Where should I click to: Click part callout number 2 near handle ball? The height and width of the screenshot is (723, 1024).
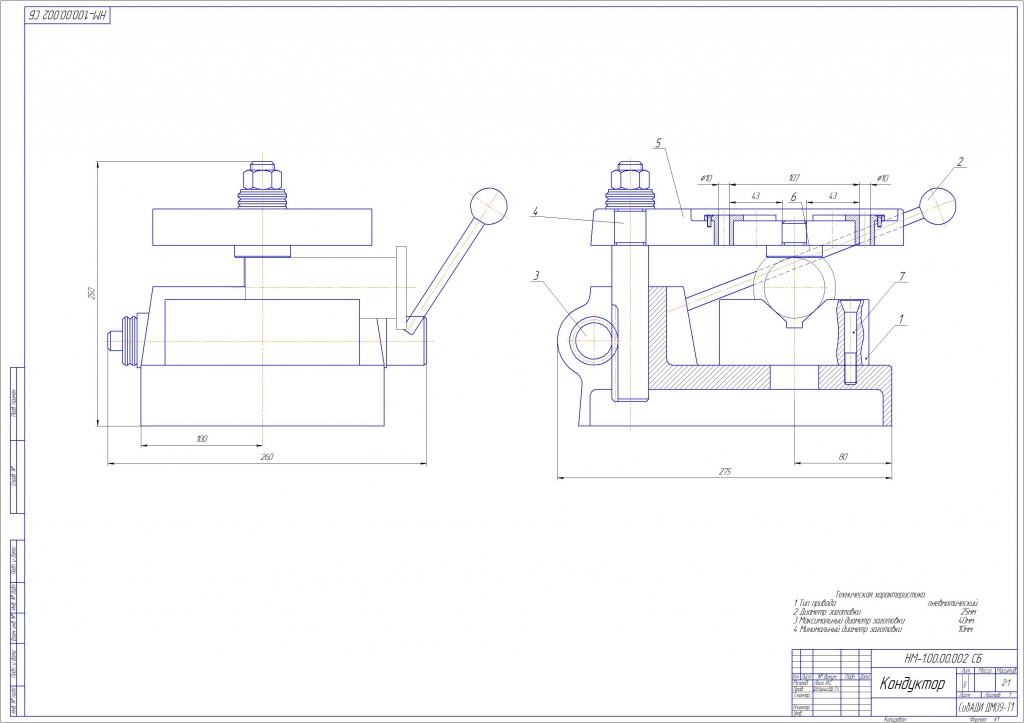tap(960, 161)
